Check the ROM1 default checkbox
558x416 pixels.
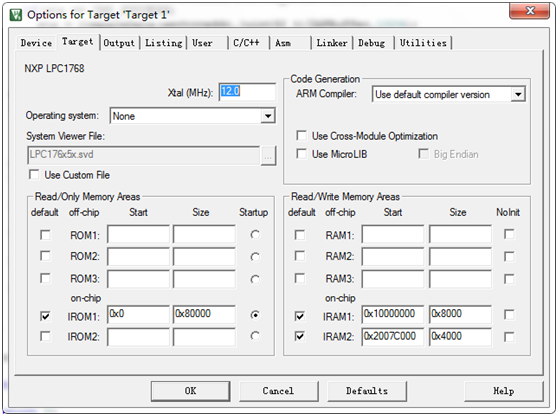click(x=46, y=235)
